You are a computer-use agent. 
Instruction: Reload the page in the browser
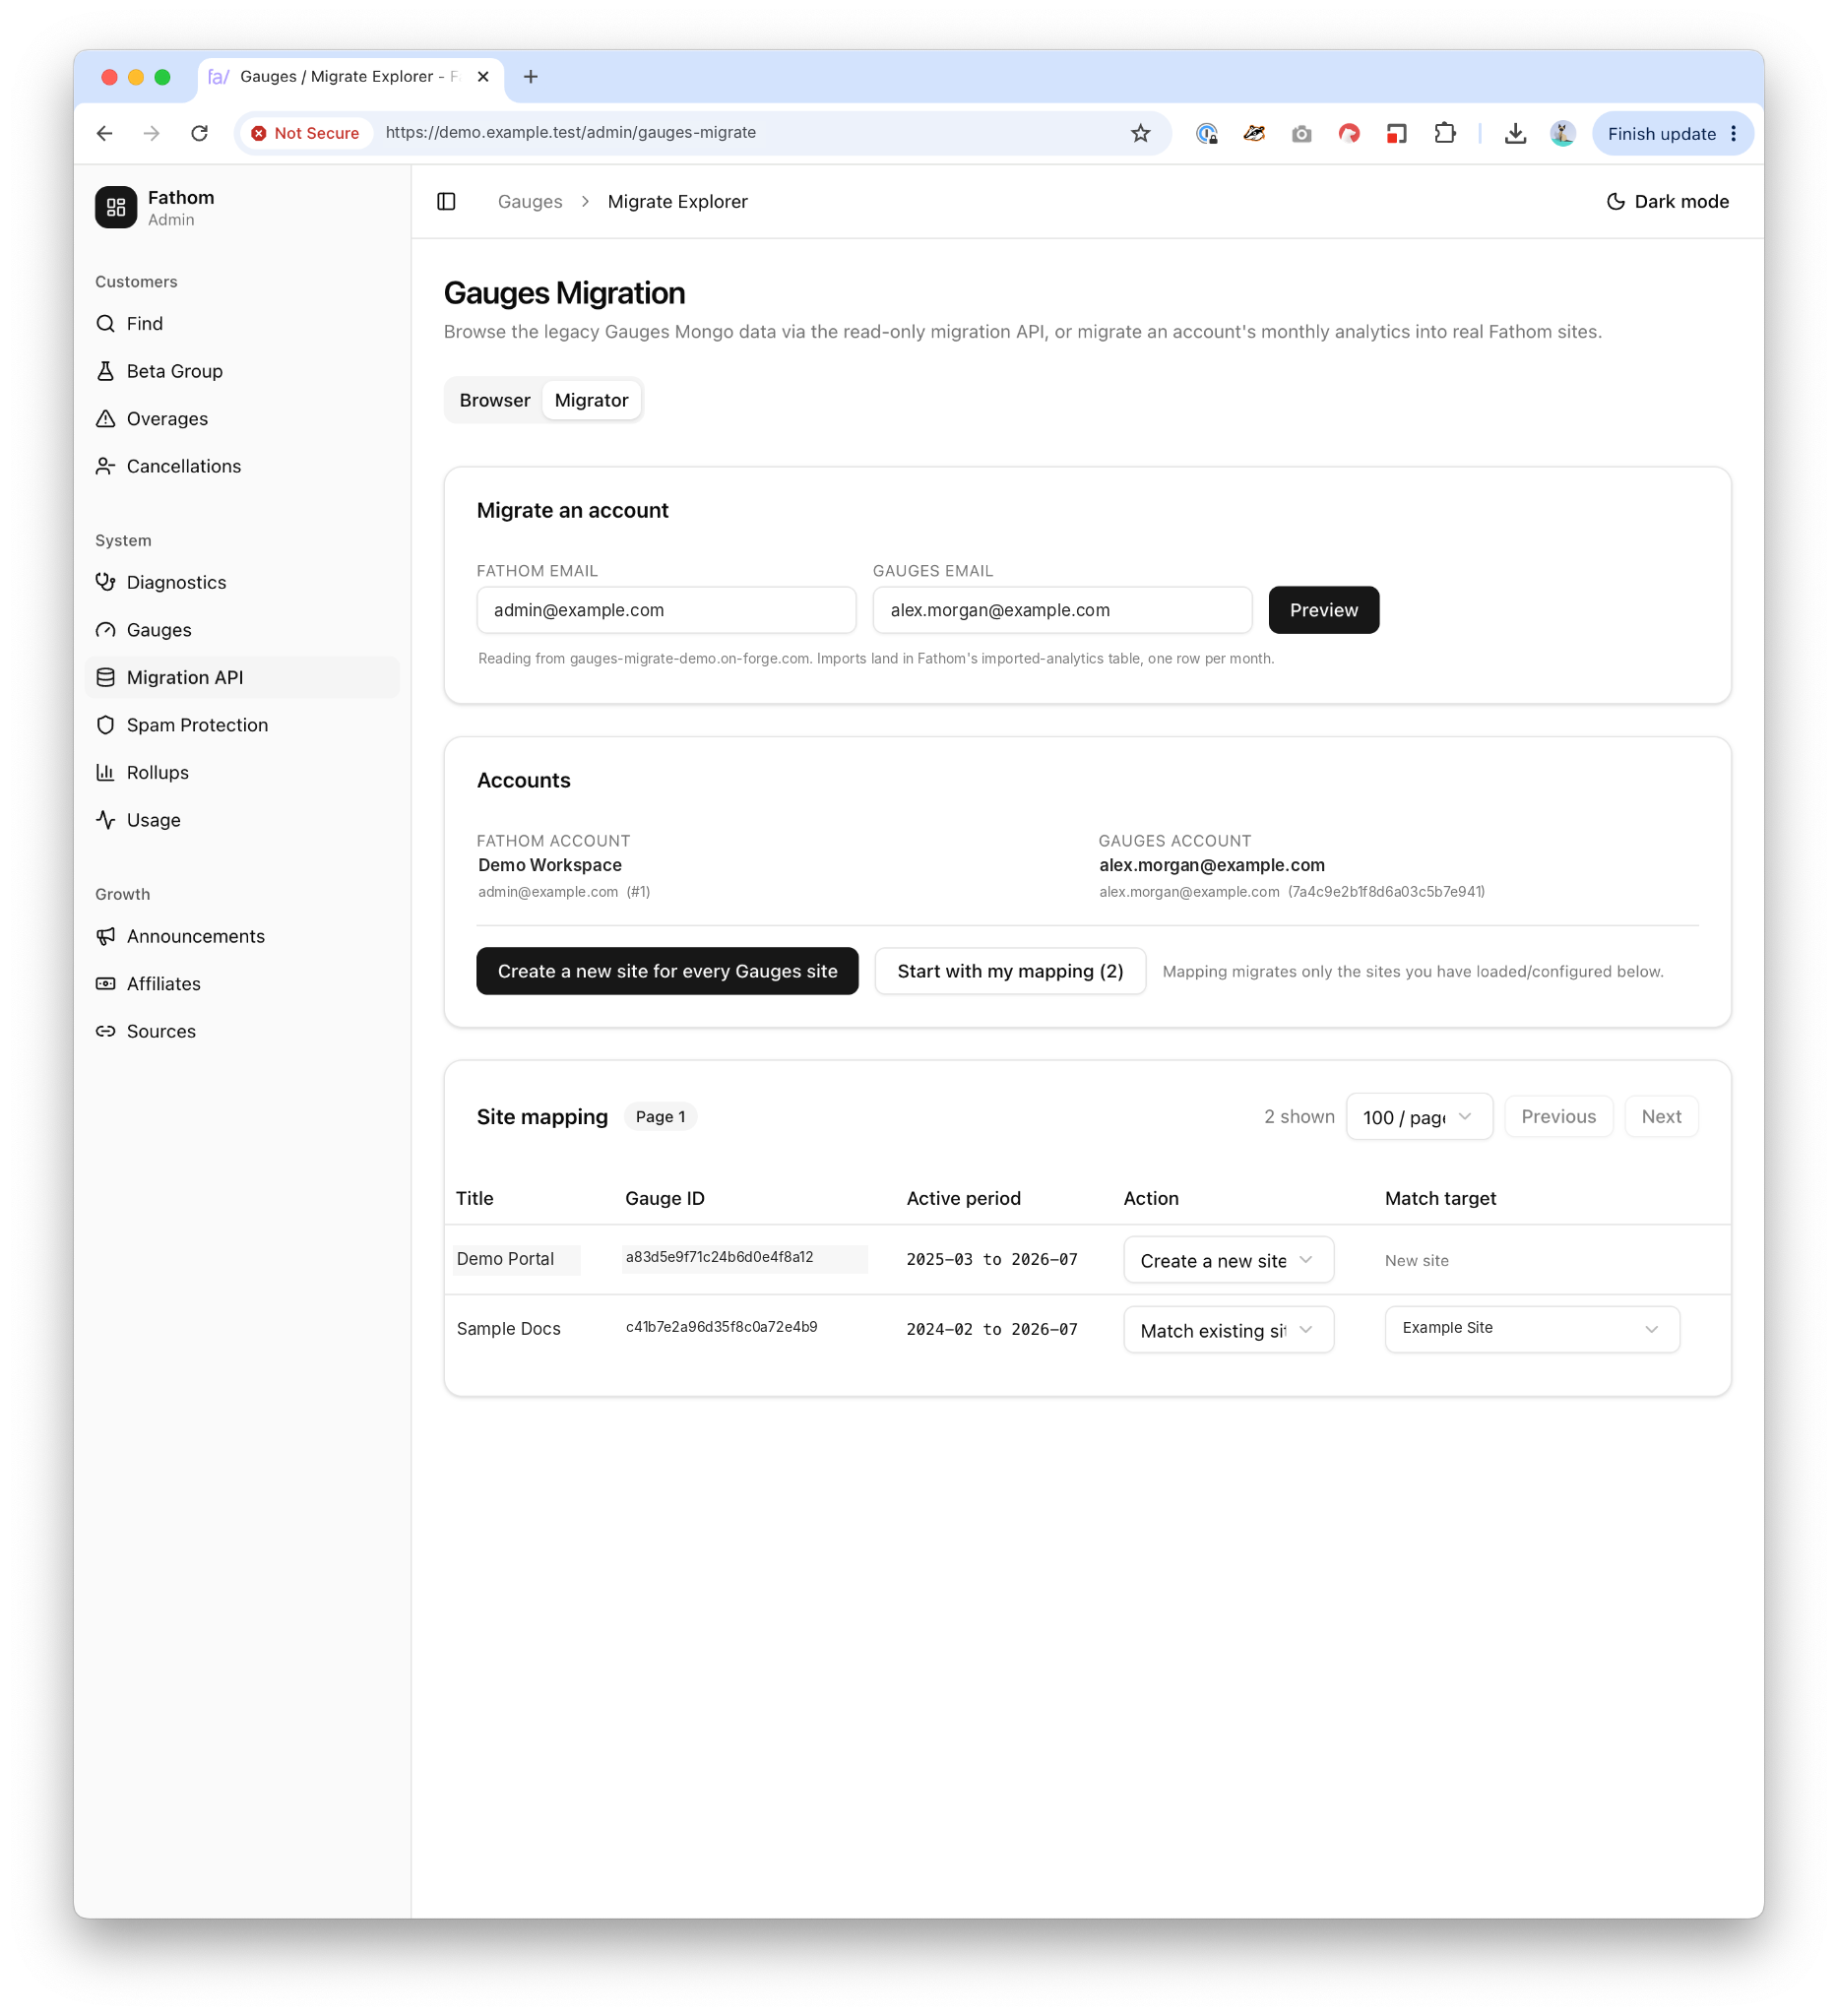pyautogui.click(x=200, y=133)
